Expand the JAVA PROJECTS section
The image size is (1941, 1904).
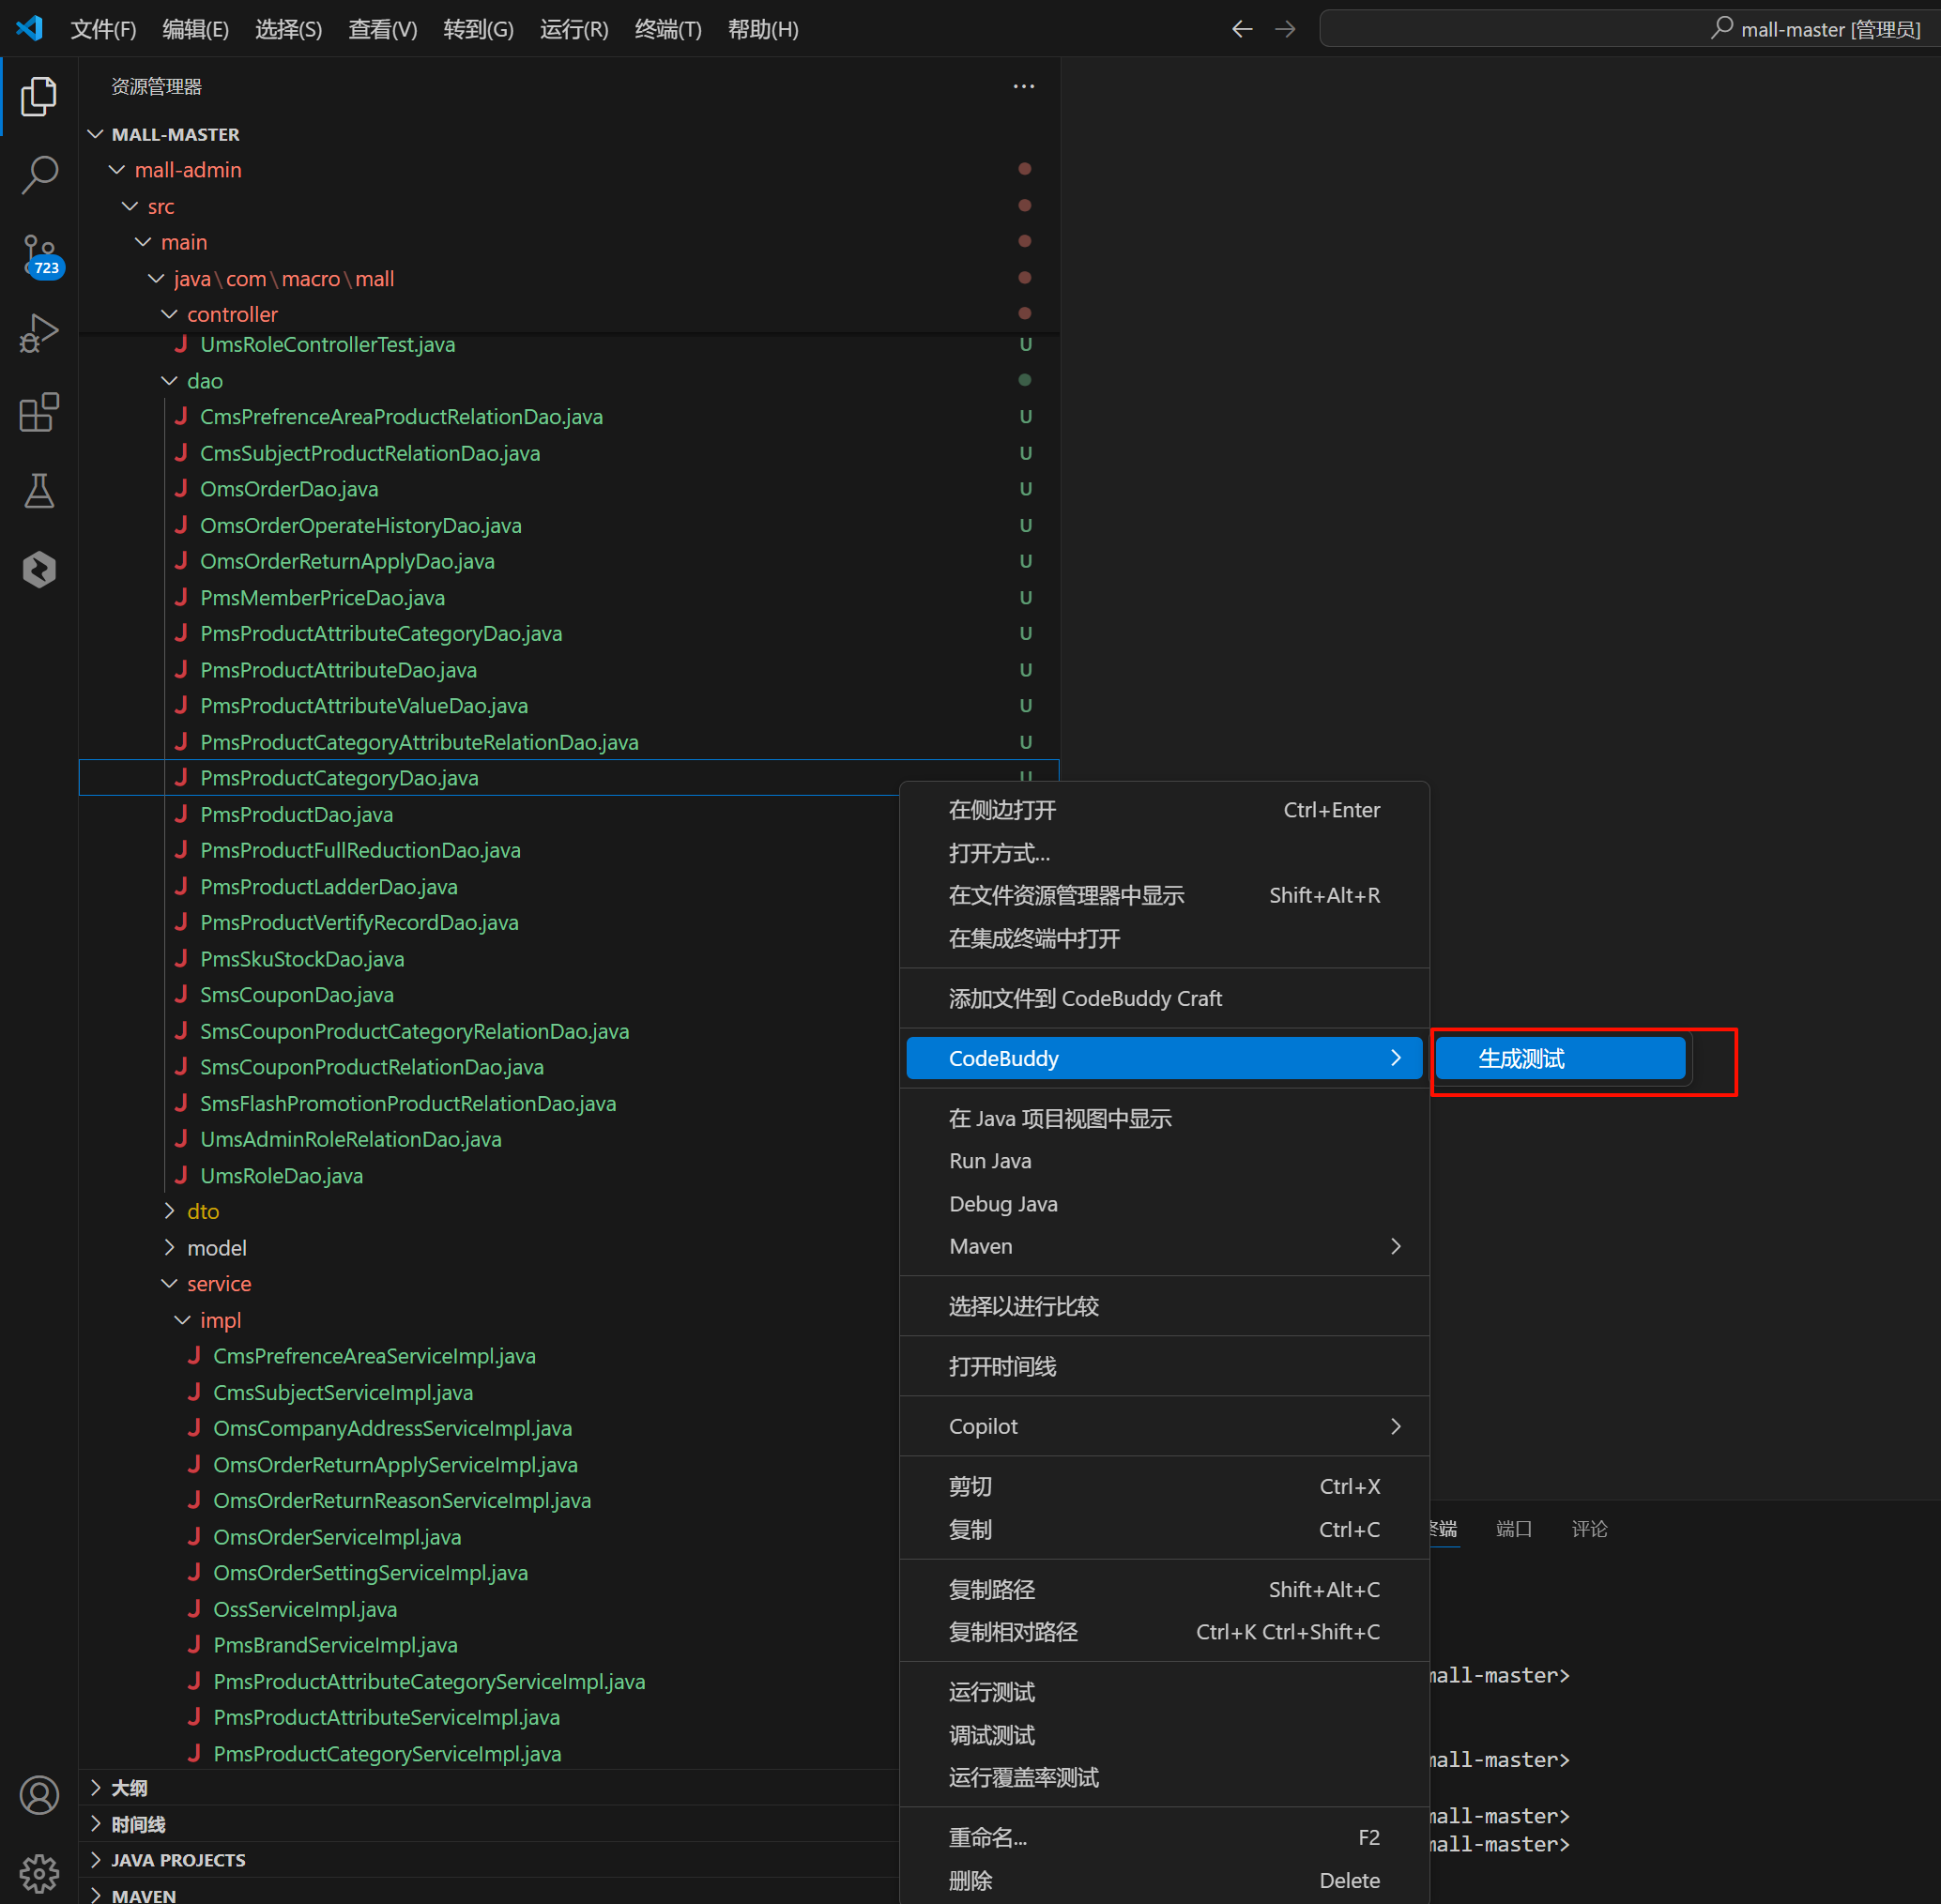click(x=489, y=1860)
